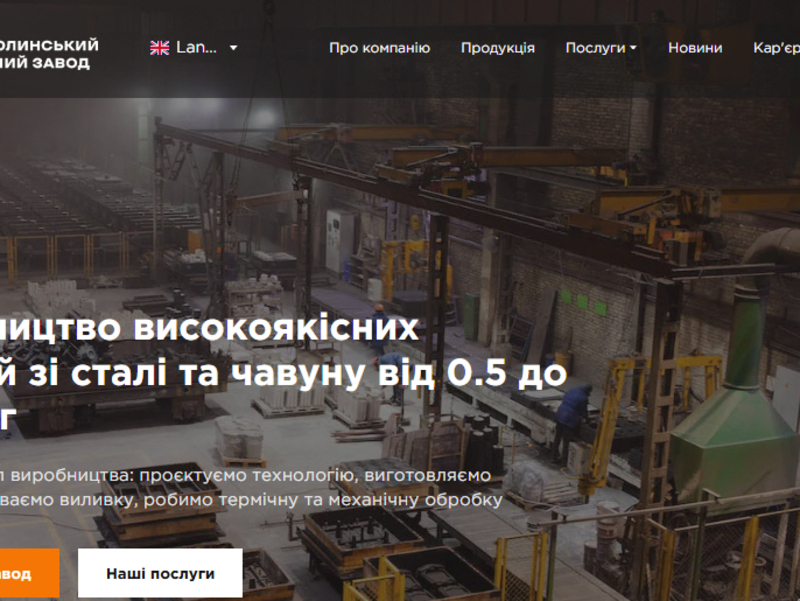The image size is (800, 601).
Task: Open the 'Послуги' menu
Action: (x=595, y=48)
